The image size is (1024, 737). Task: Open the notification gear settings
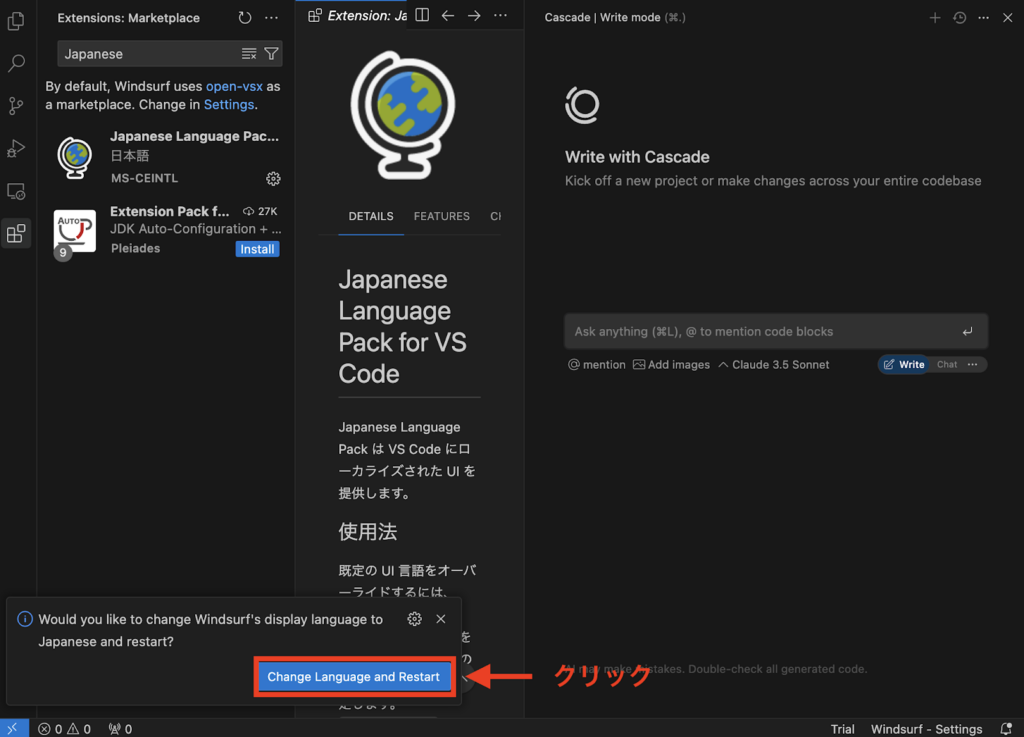click(414, 619)
